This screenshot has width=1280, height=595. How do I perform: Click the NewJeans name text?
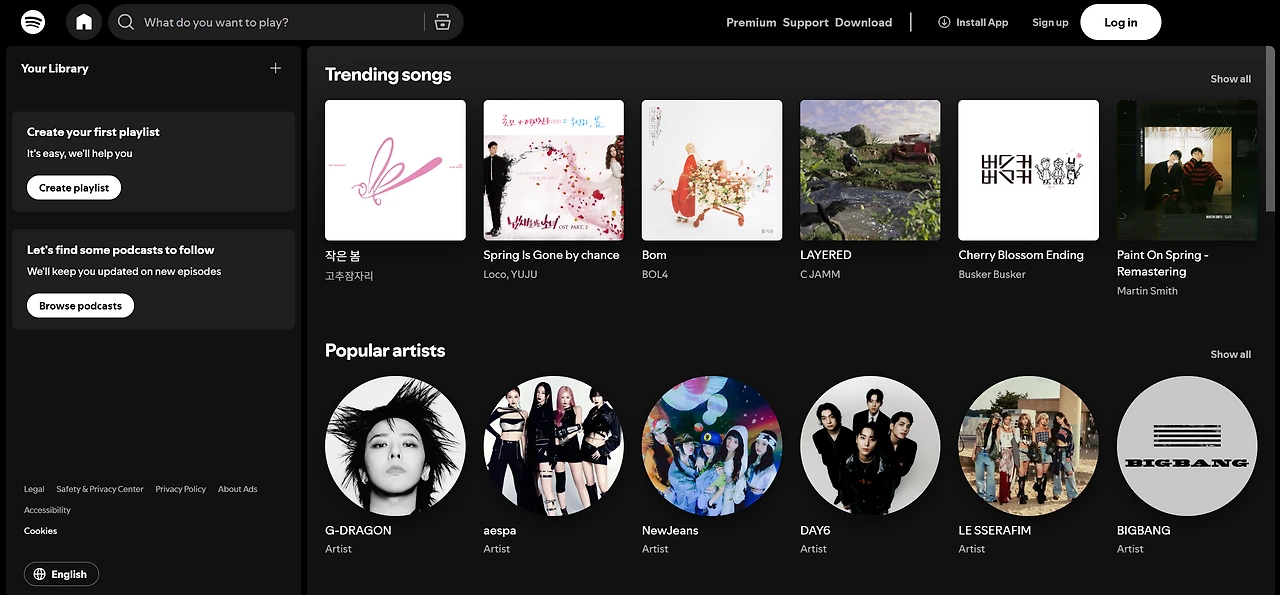[670, 530]
